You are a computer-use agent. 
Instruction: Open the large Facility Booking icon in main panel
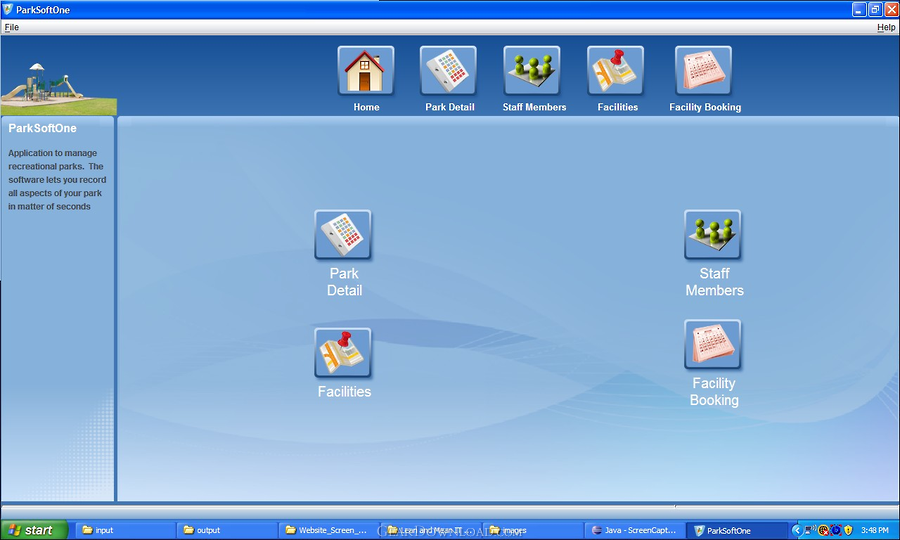click(x=713, y=346)
